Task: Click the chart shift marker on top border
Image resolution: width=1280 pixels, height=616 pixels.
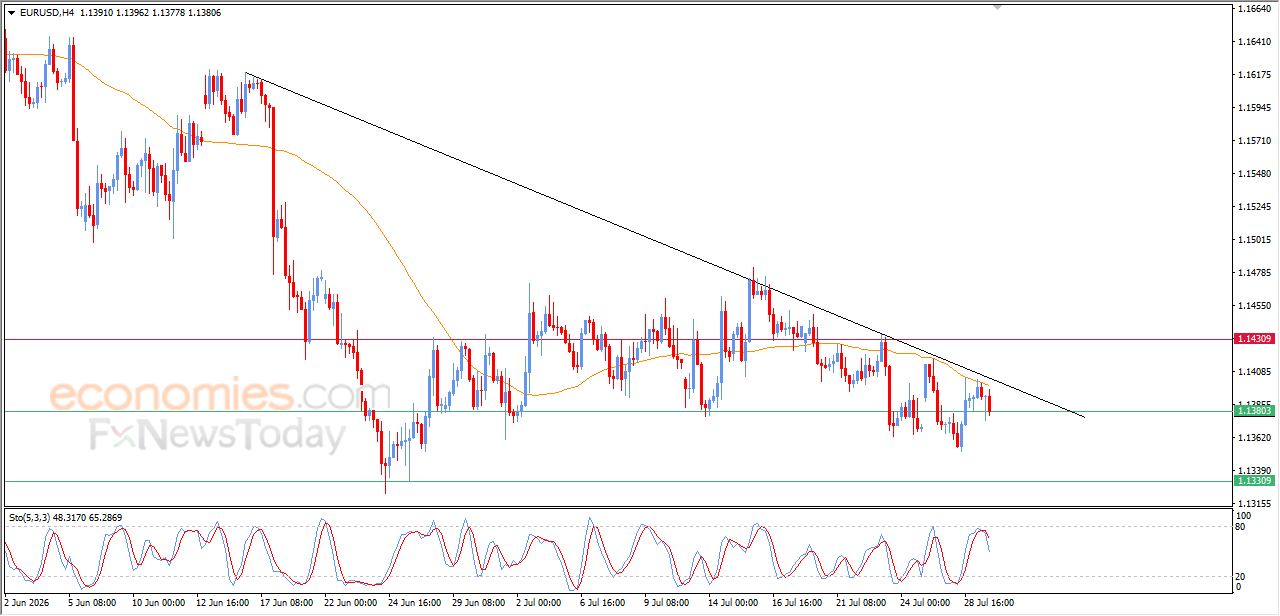Action: click(996, 7)
